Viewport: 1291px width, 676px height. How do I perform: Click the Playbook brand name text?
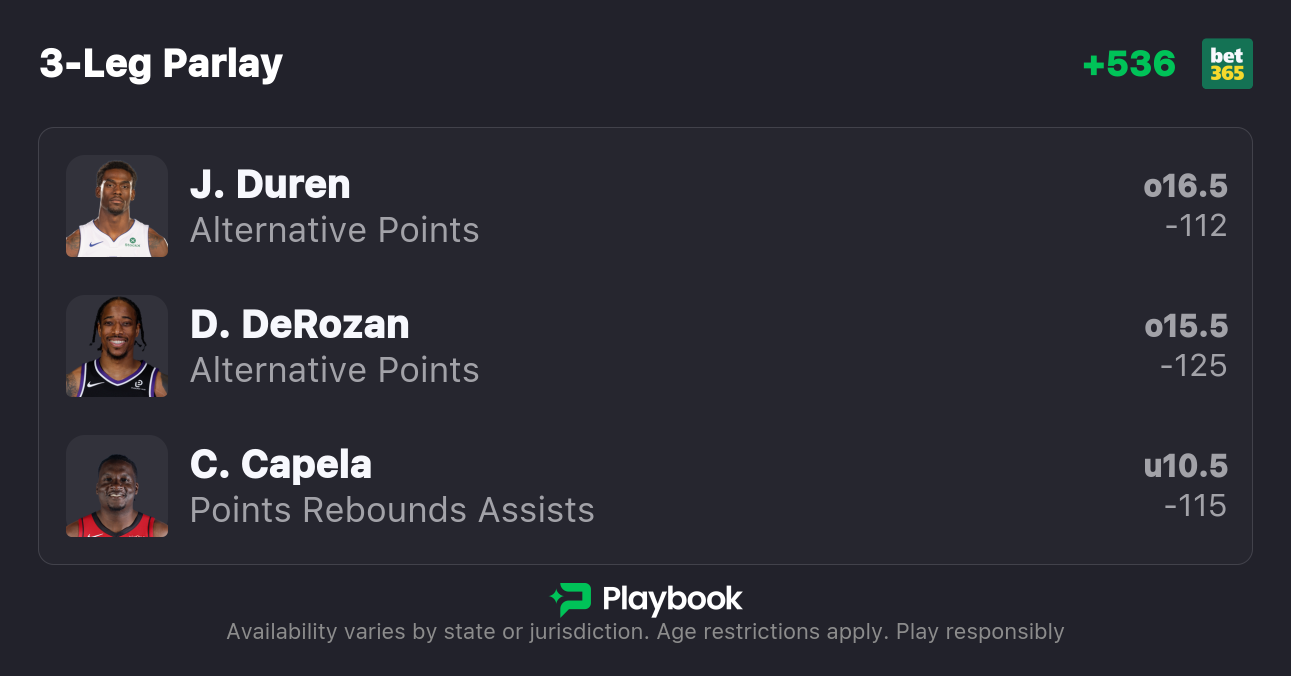click(x=672, y=599)
